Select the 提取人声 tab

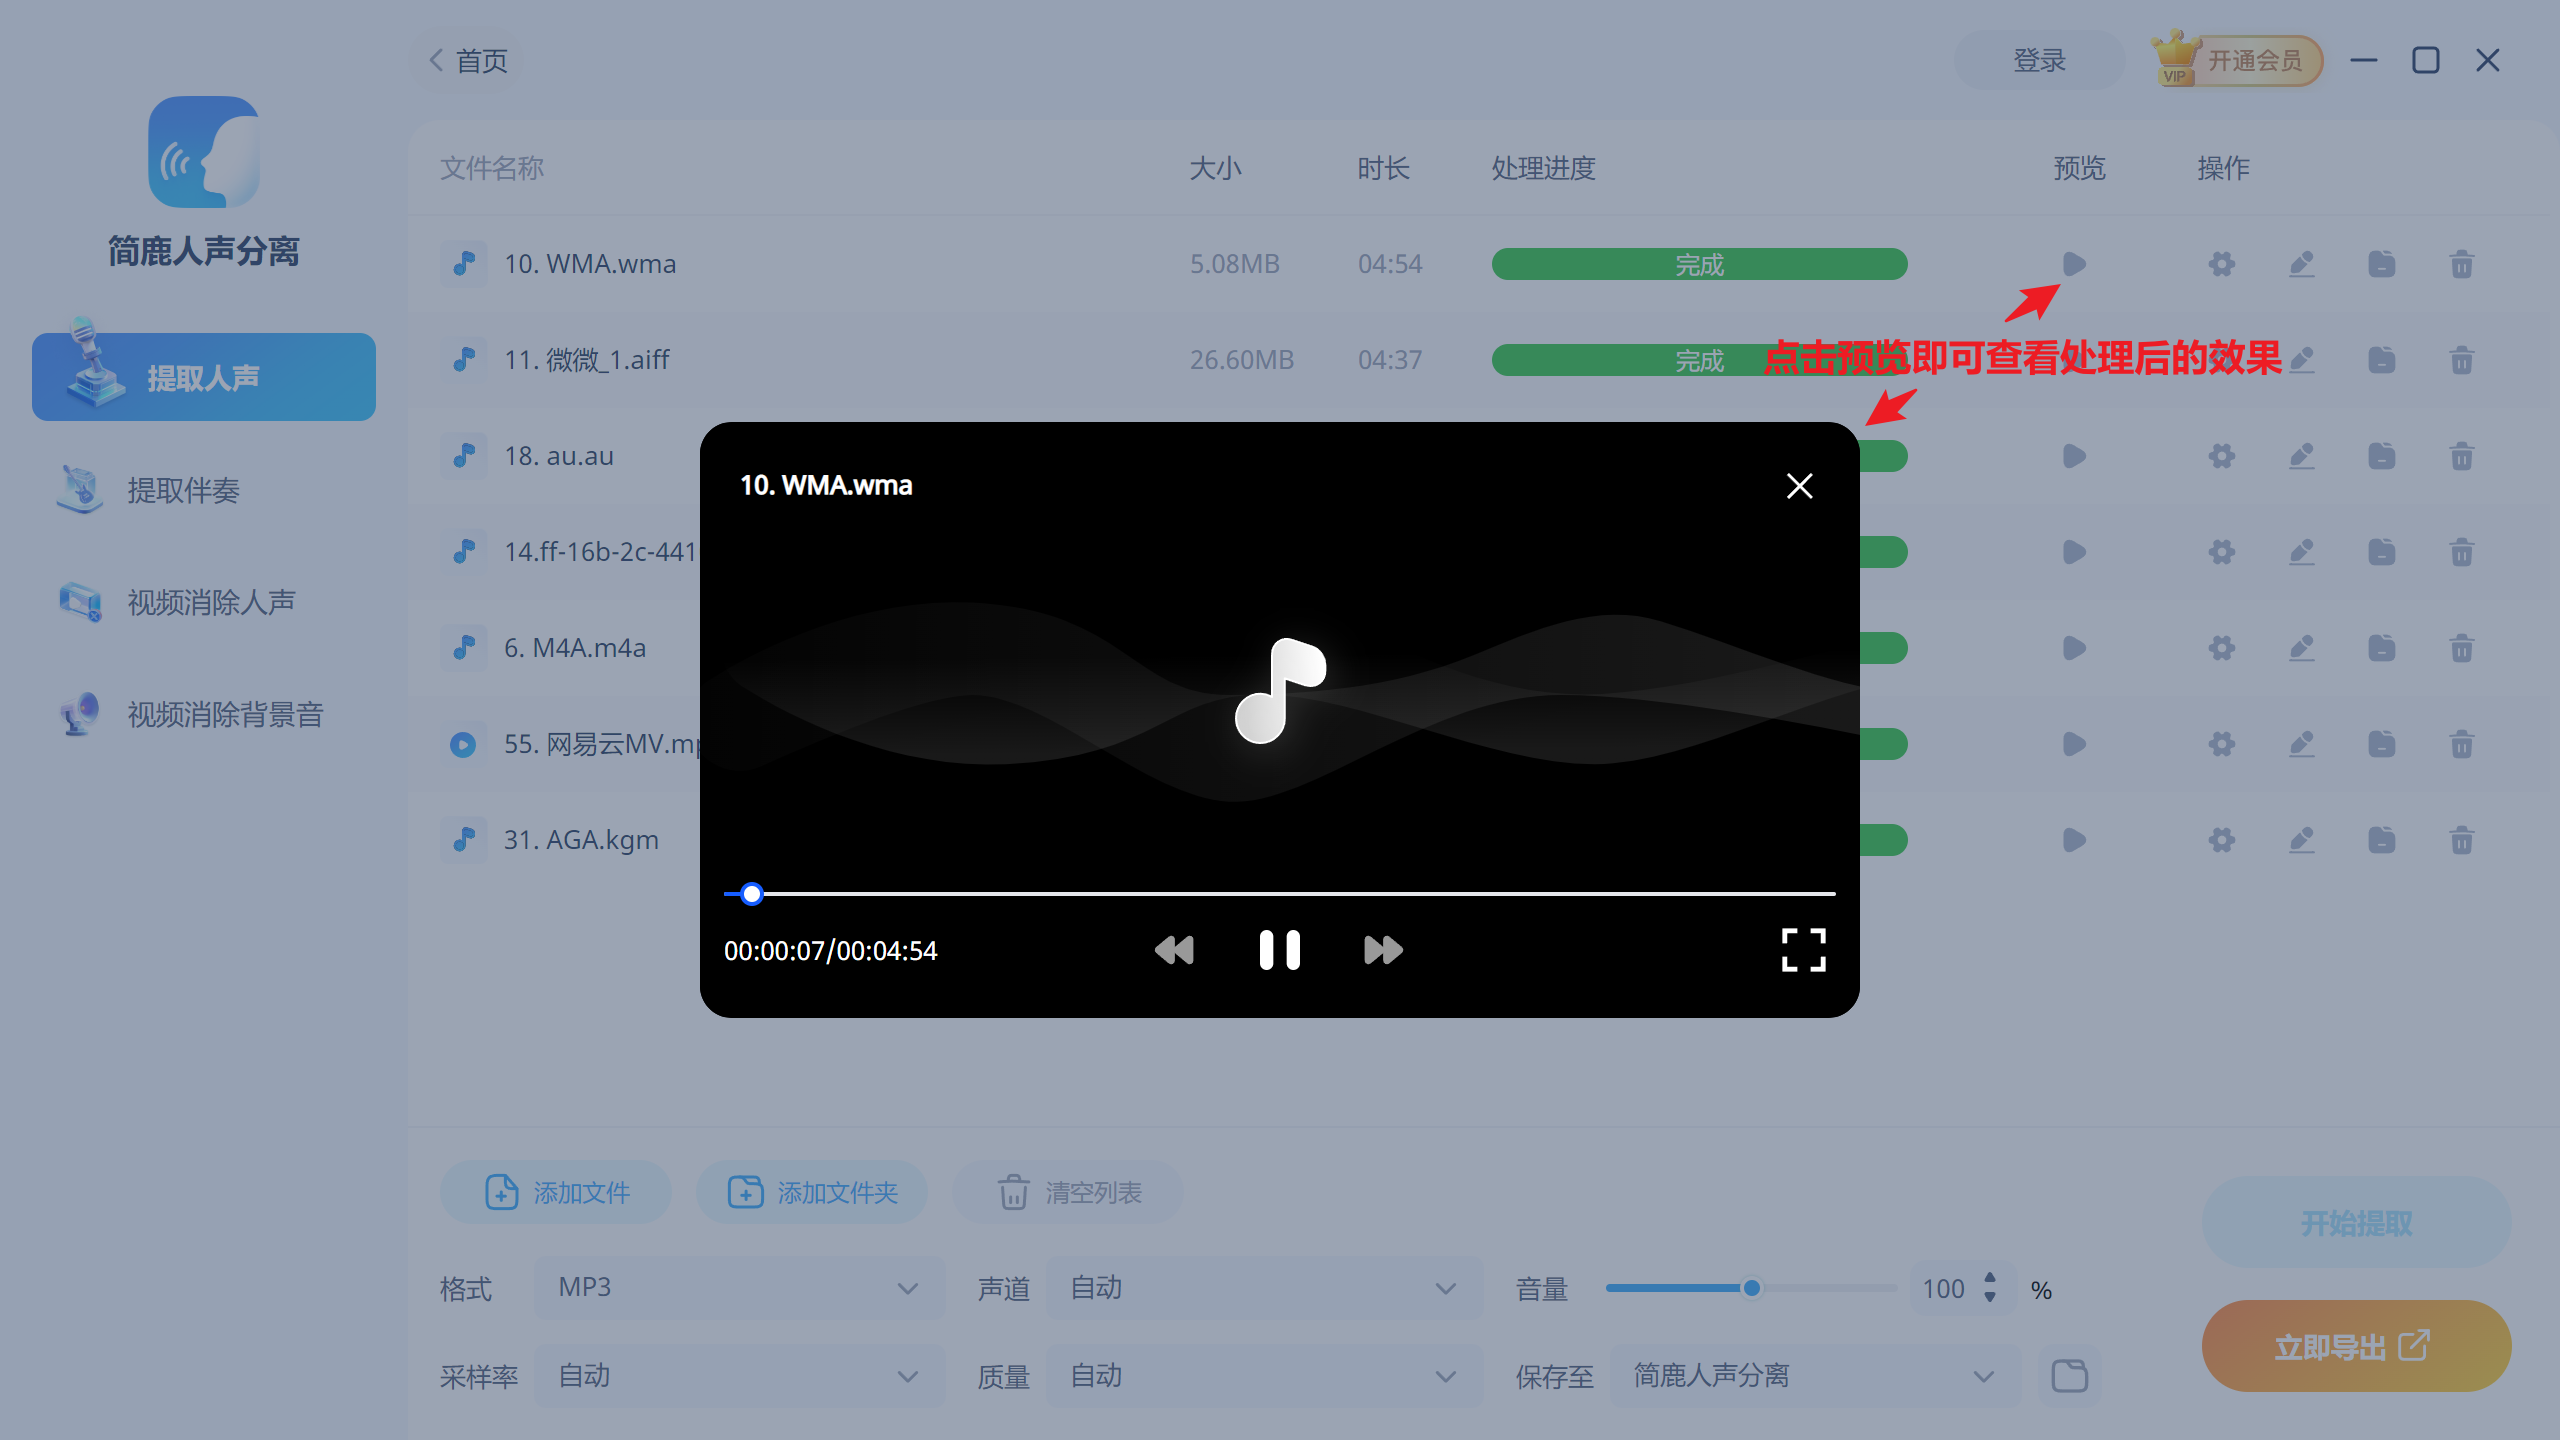tap(204, 376)
